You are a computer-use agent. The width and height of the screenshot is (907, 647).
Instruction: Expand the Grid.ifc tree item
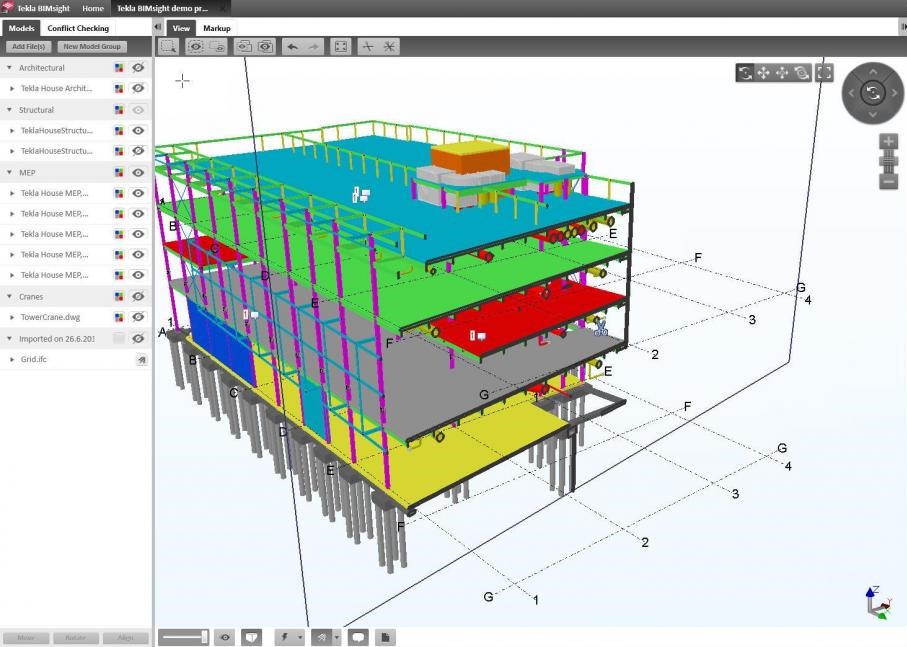pos(12,359)
